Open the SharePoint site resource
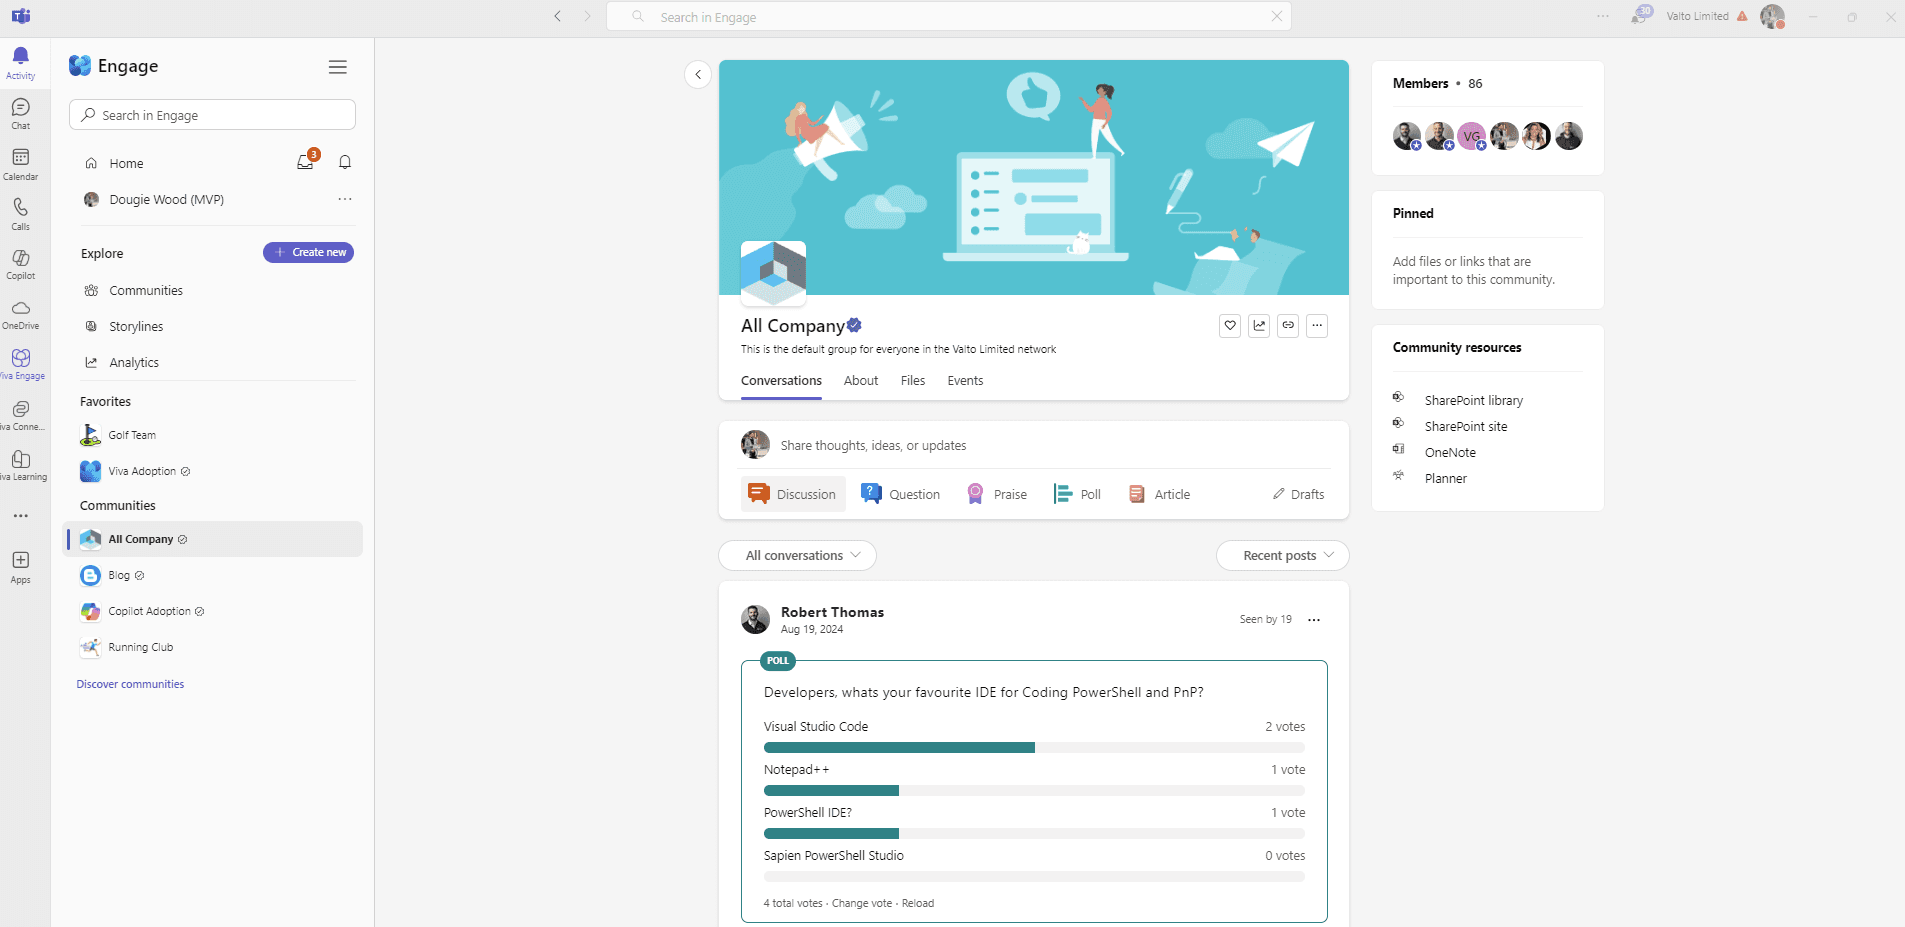The image size is (1905, 927). click(1465, 427)
